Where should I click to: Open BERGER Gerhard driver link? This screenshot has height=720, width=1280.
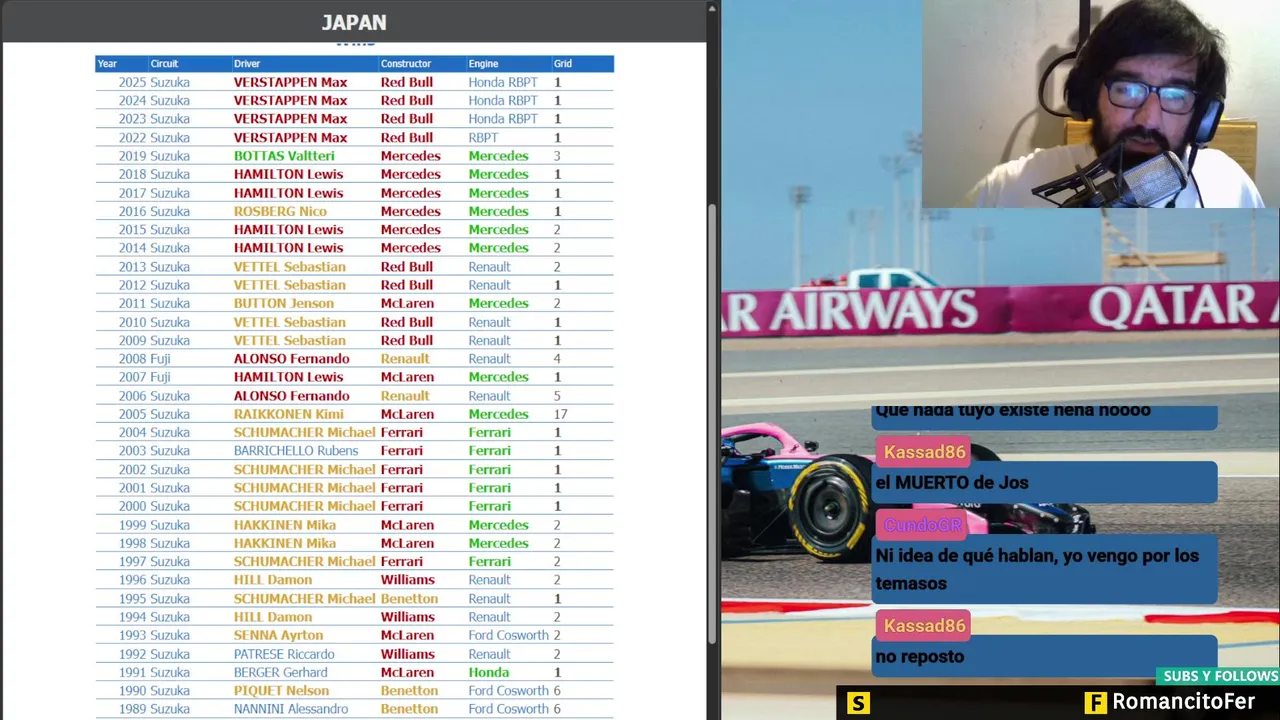point(280,672)
